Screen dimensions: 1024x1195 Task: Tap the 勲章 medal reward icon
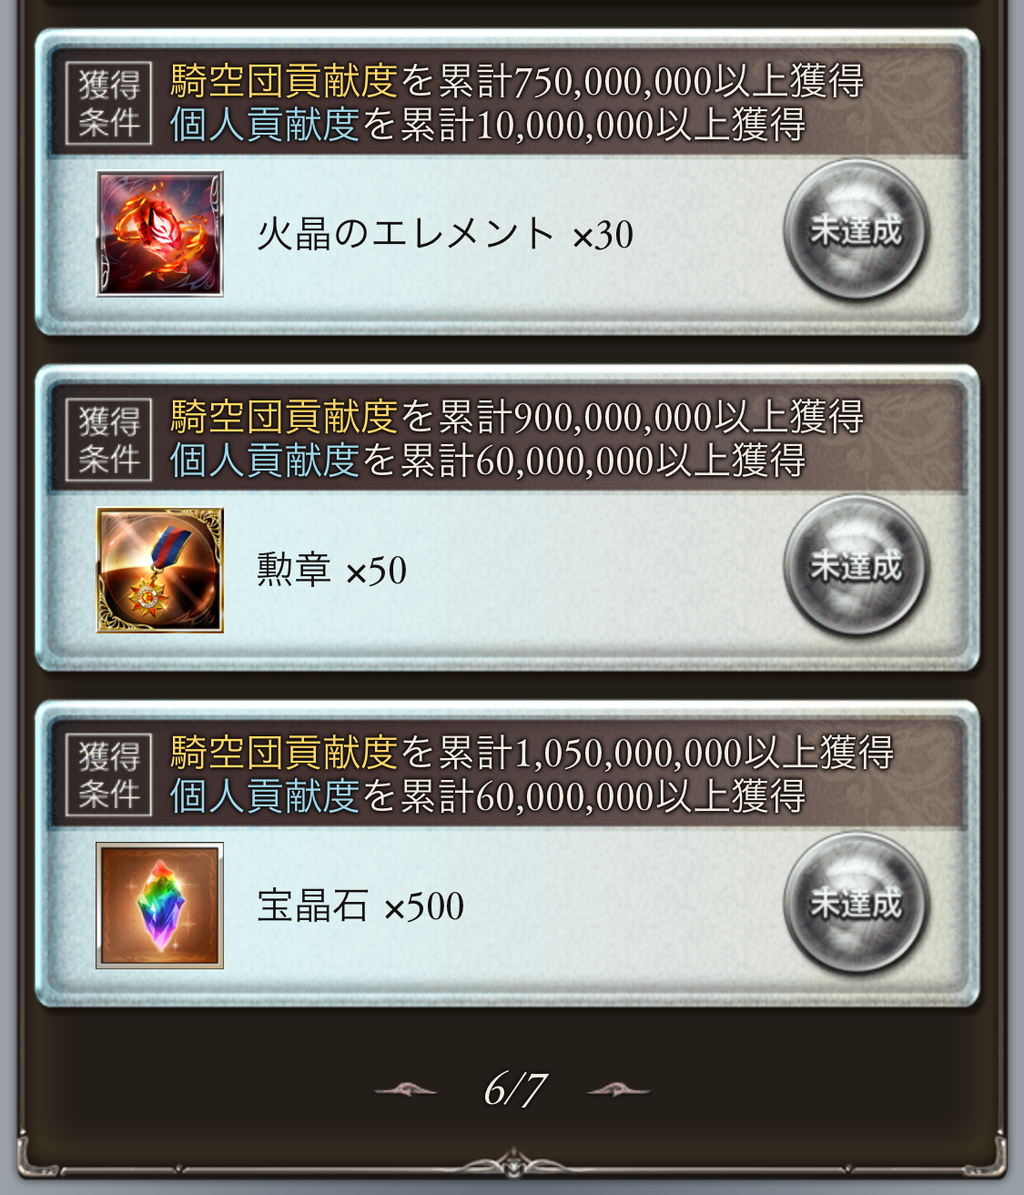tap(159, 569)
